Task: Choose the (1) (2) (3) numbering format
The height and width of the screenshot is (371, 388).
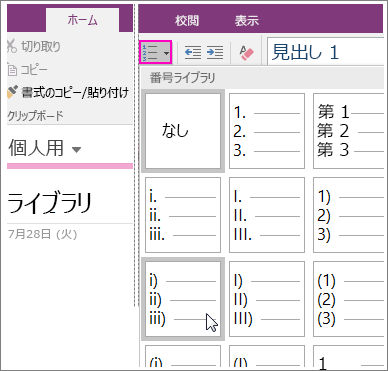Action: pyautogui.click(x=348, y=299)
